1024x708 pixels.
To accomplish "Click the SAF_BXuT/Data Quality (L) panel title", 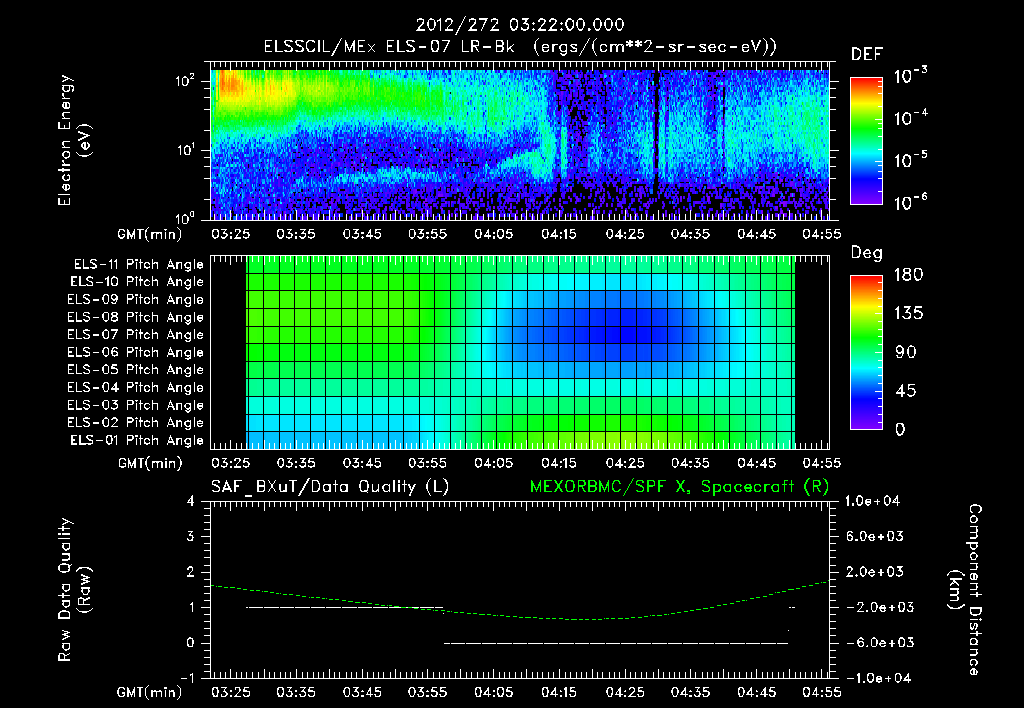I will pyautogui.click(x=330, y=487).
